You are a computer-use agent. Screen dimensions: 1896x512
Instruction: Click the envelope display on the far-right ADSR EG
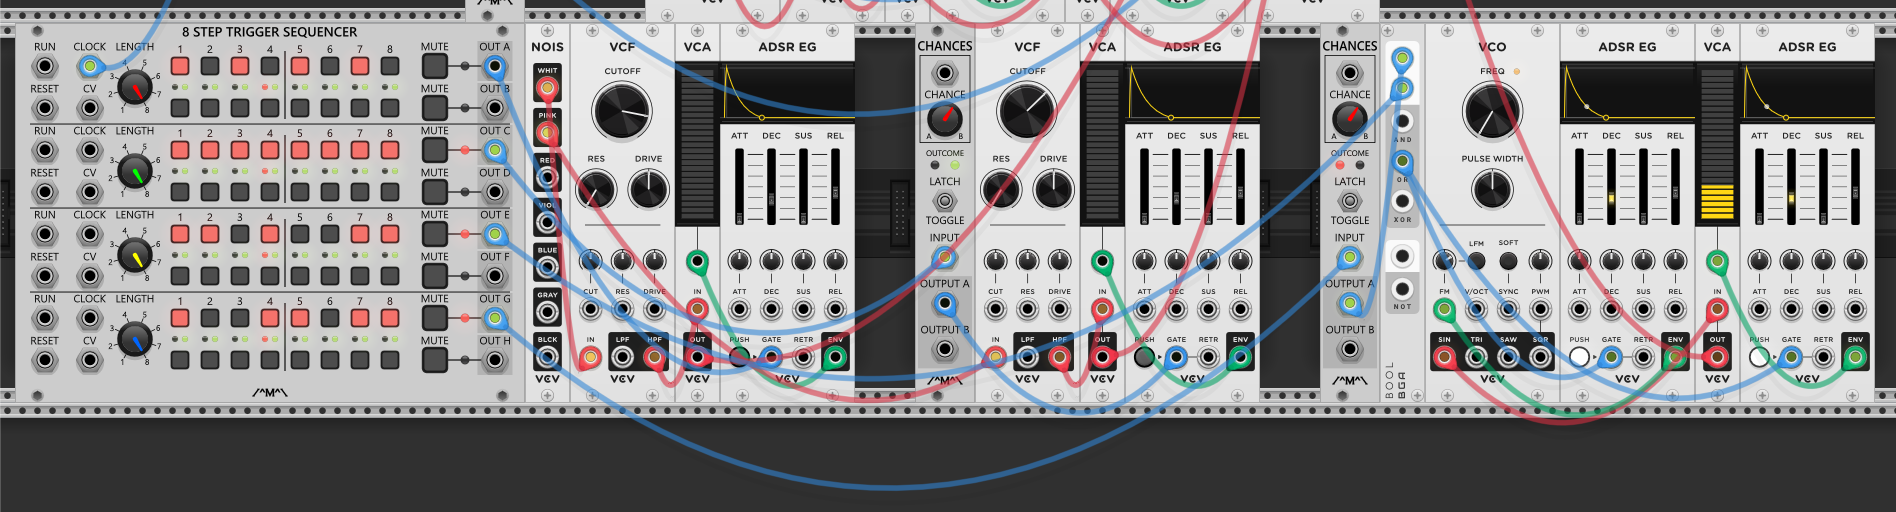(x=1807, y=92)
